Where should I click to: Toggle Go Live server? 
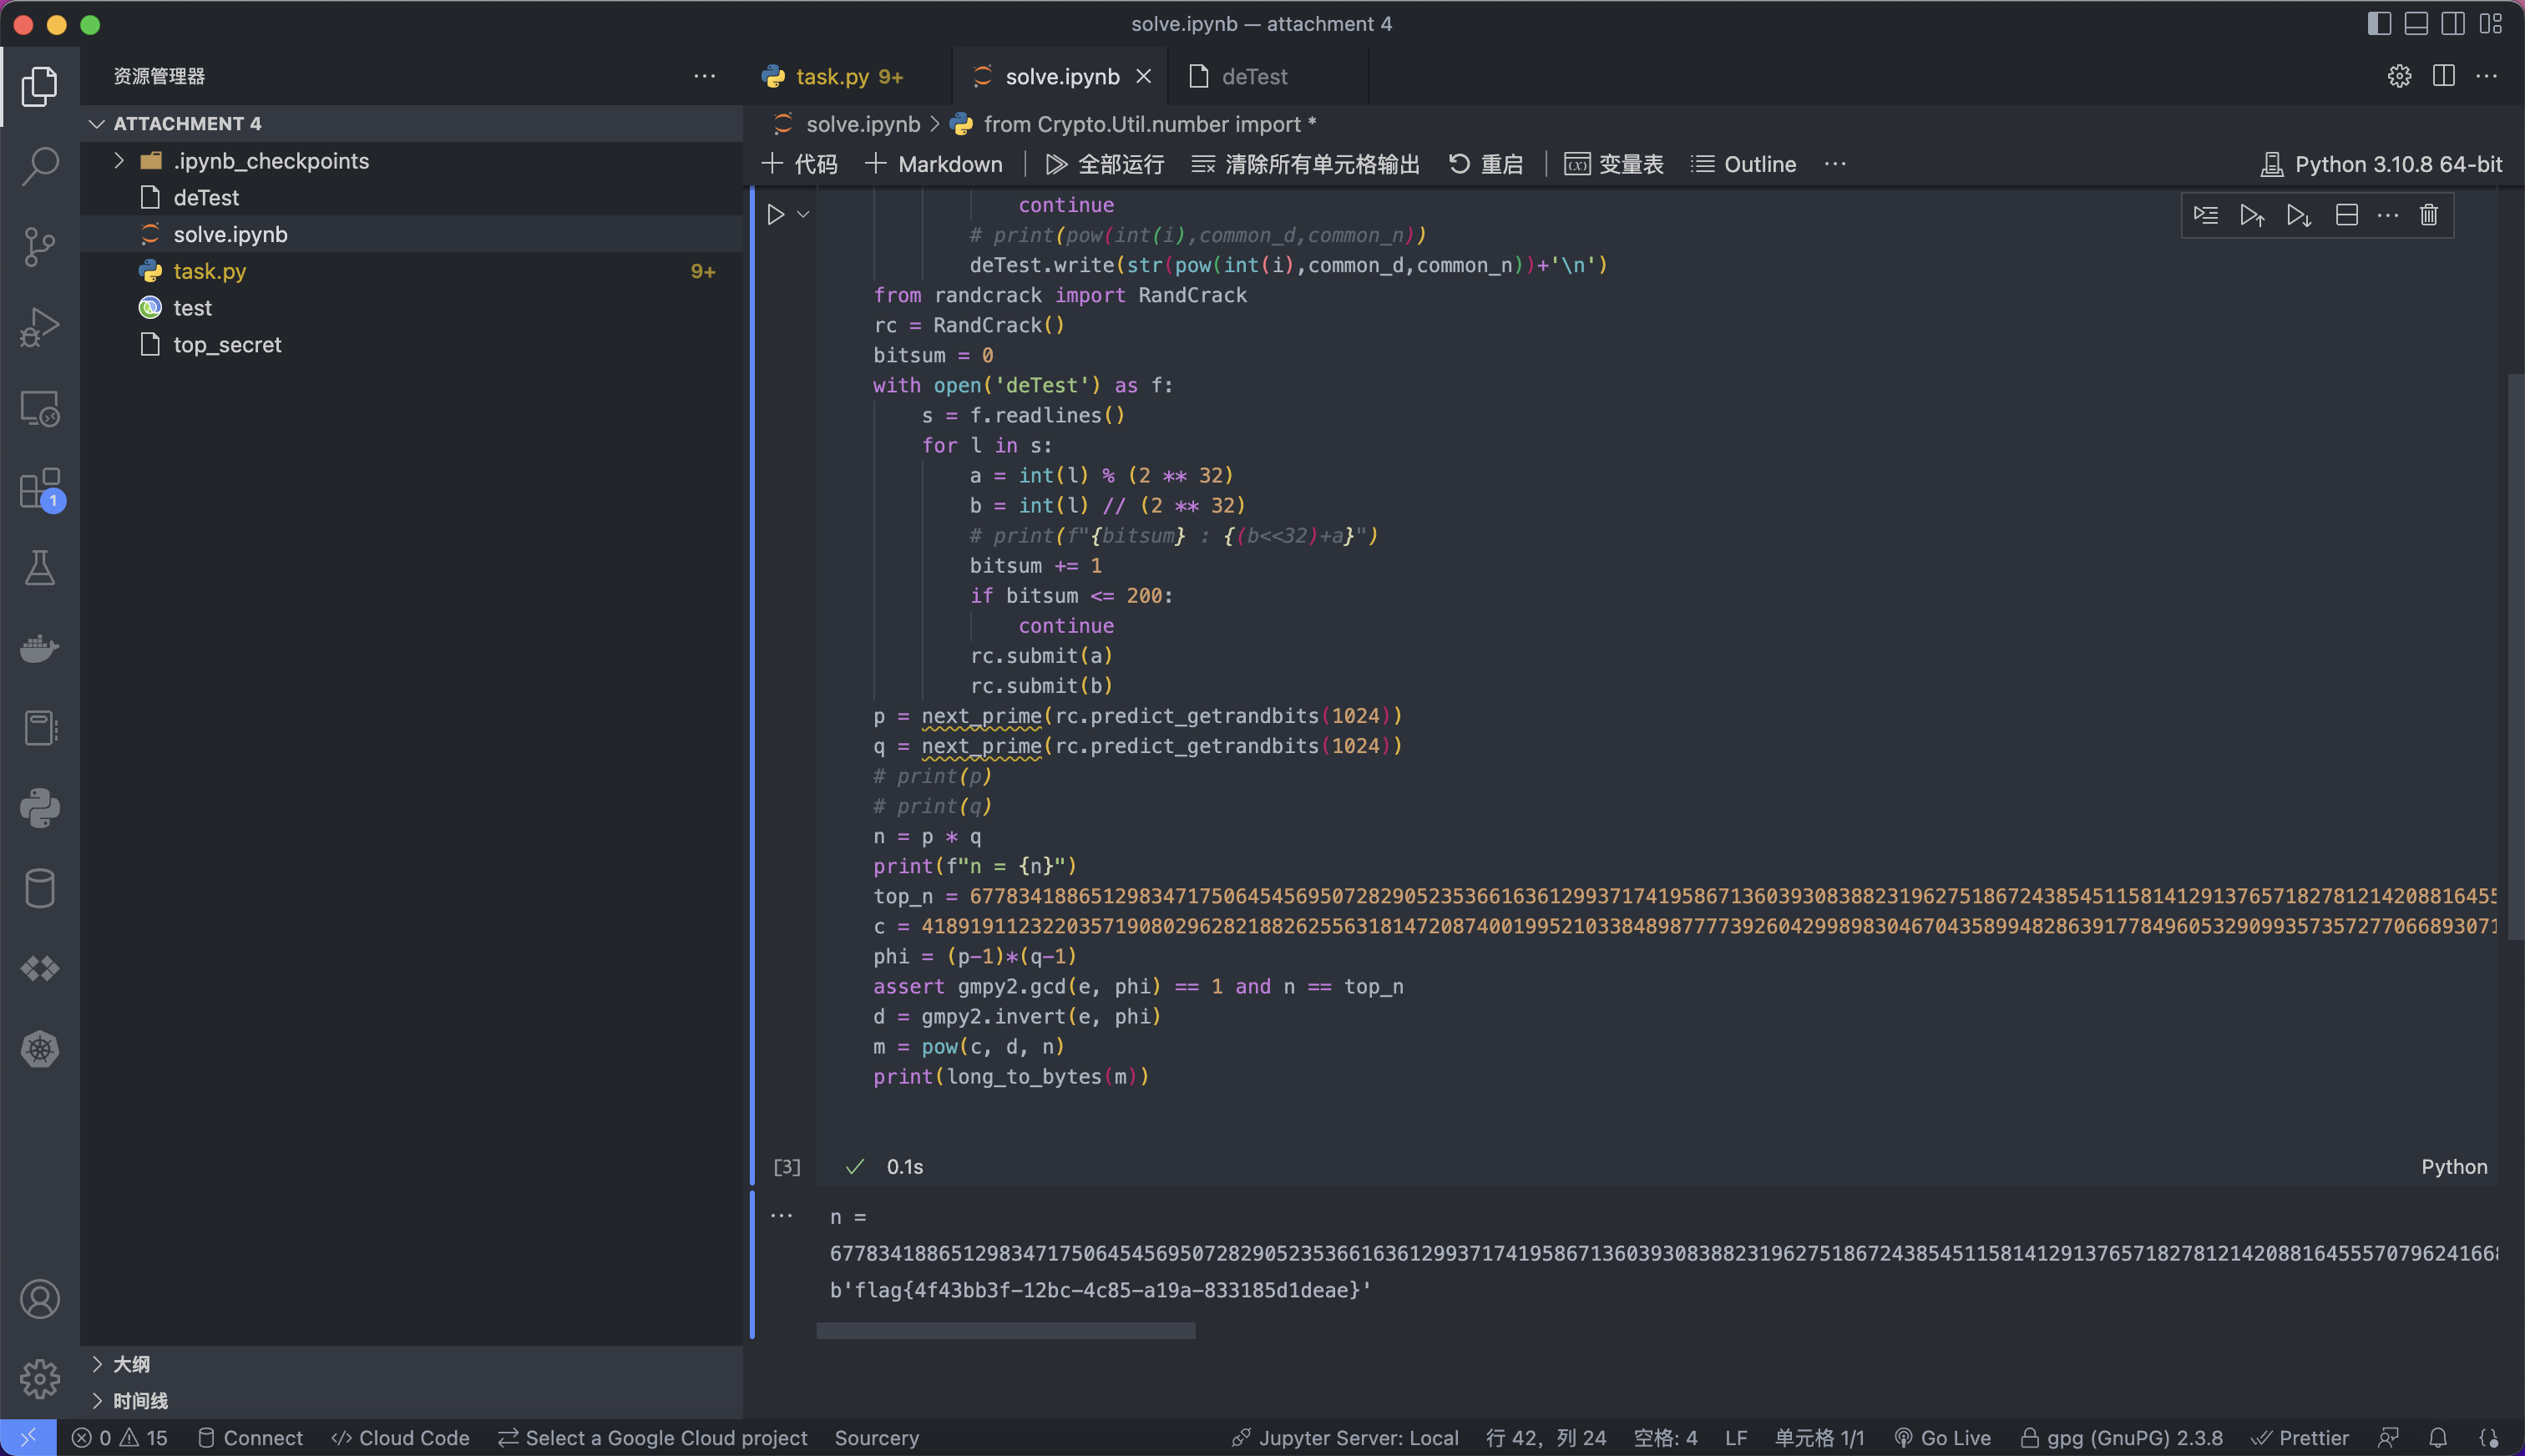click(1942, 1438)
